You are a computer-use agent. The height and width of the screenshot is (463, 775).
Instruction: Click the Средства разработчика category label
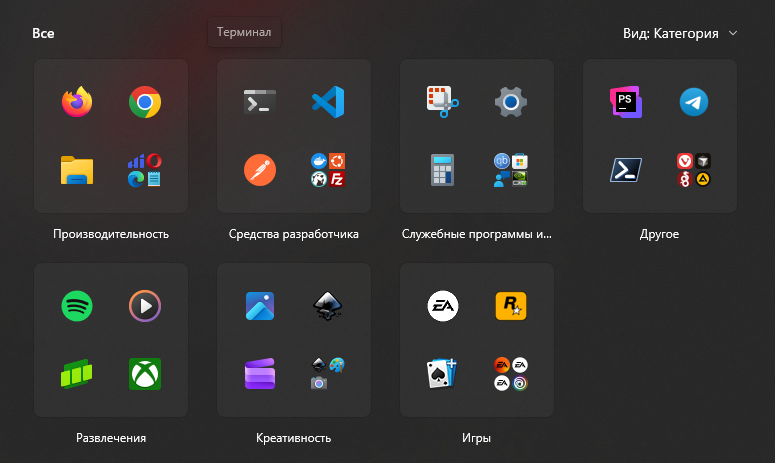pos(294,234)
